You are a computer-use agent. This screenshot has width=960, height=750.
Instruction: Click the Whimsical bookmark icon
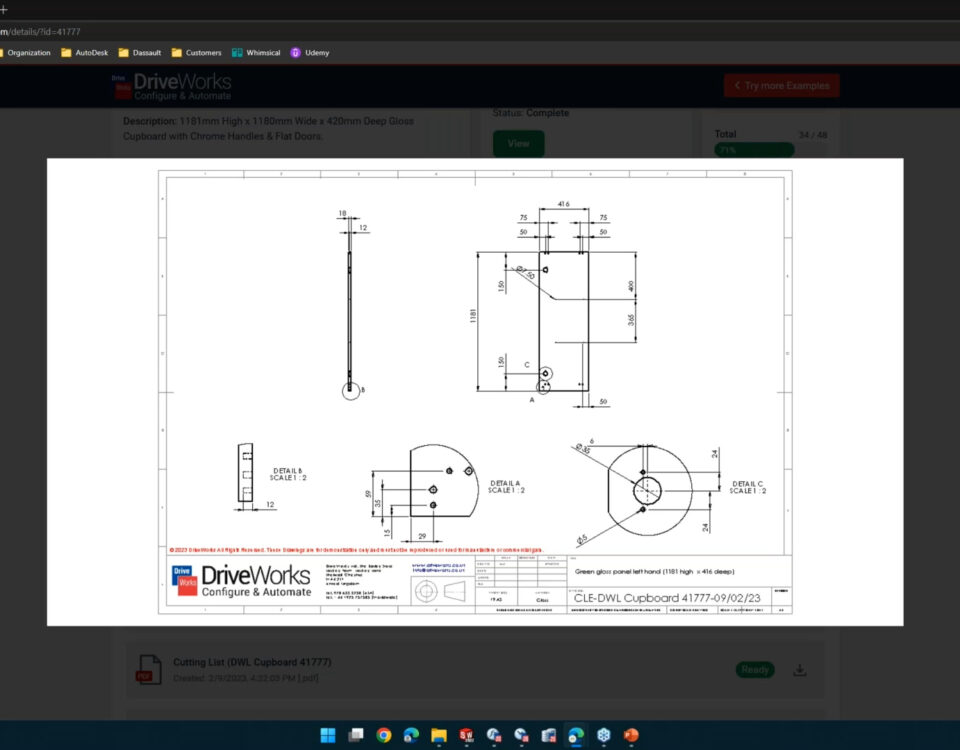click(x=236, y=52)
